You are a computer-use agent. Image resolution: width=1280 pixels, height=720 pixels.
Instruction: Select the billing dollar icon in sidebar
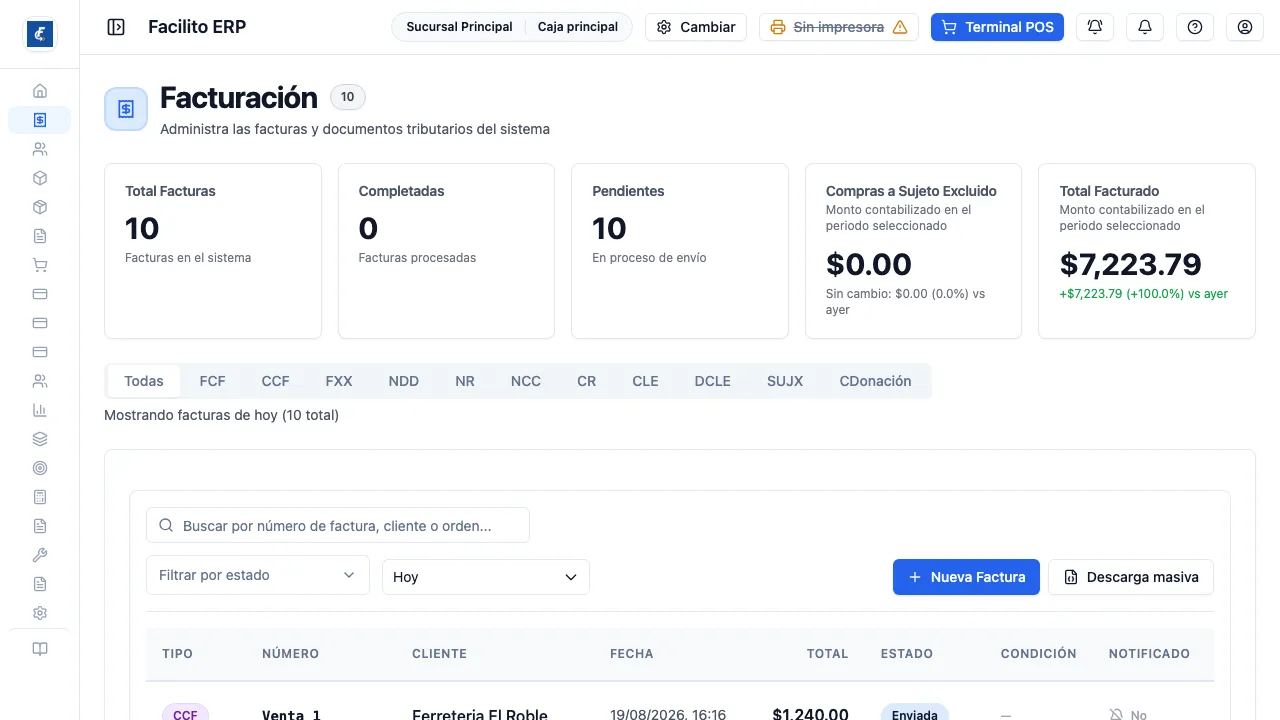click(40, 120)
